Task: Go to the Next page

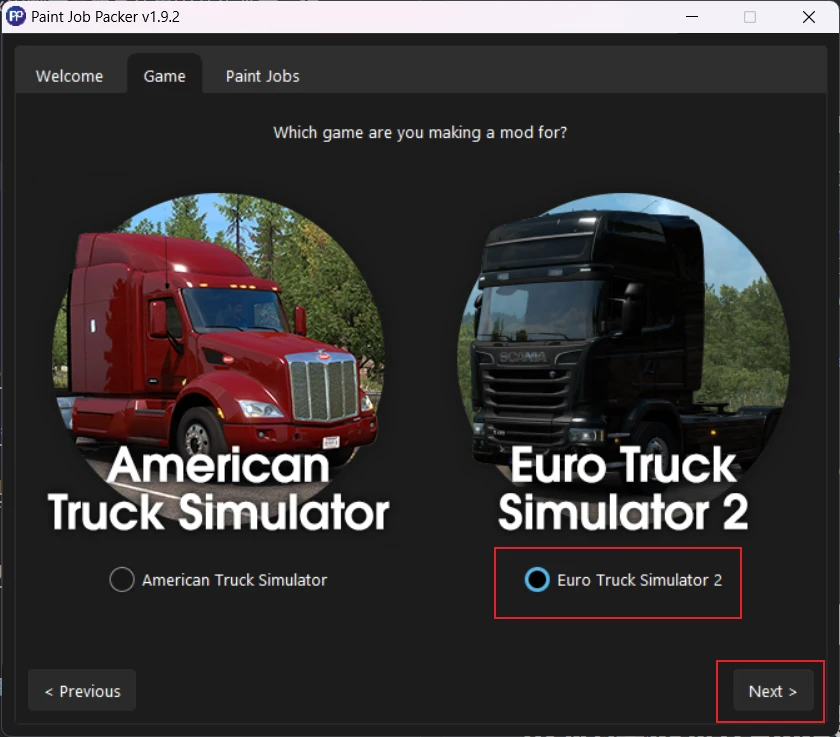Action: [x=772, y=691]
